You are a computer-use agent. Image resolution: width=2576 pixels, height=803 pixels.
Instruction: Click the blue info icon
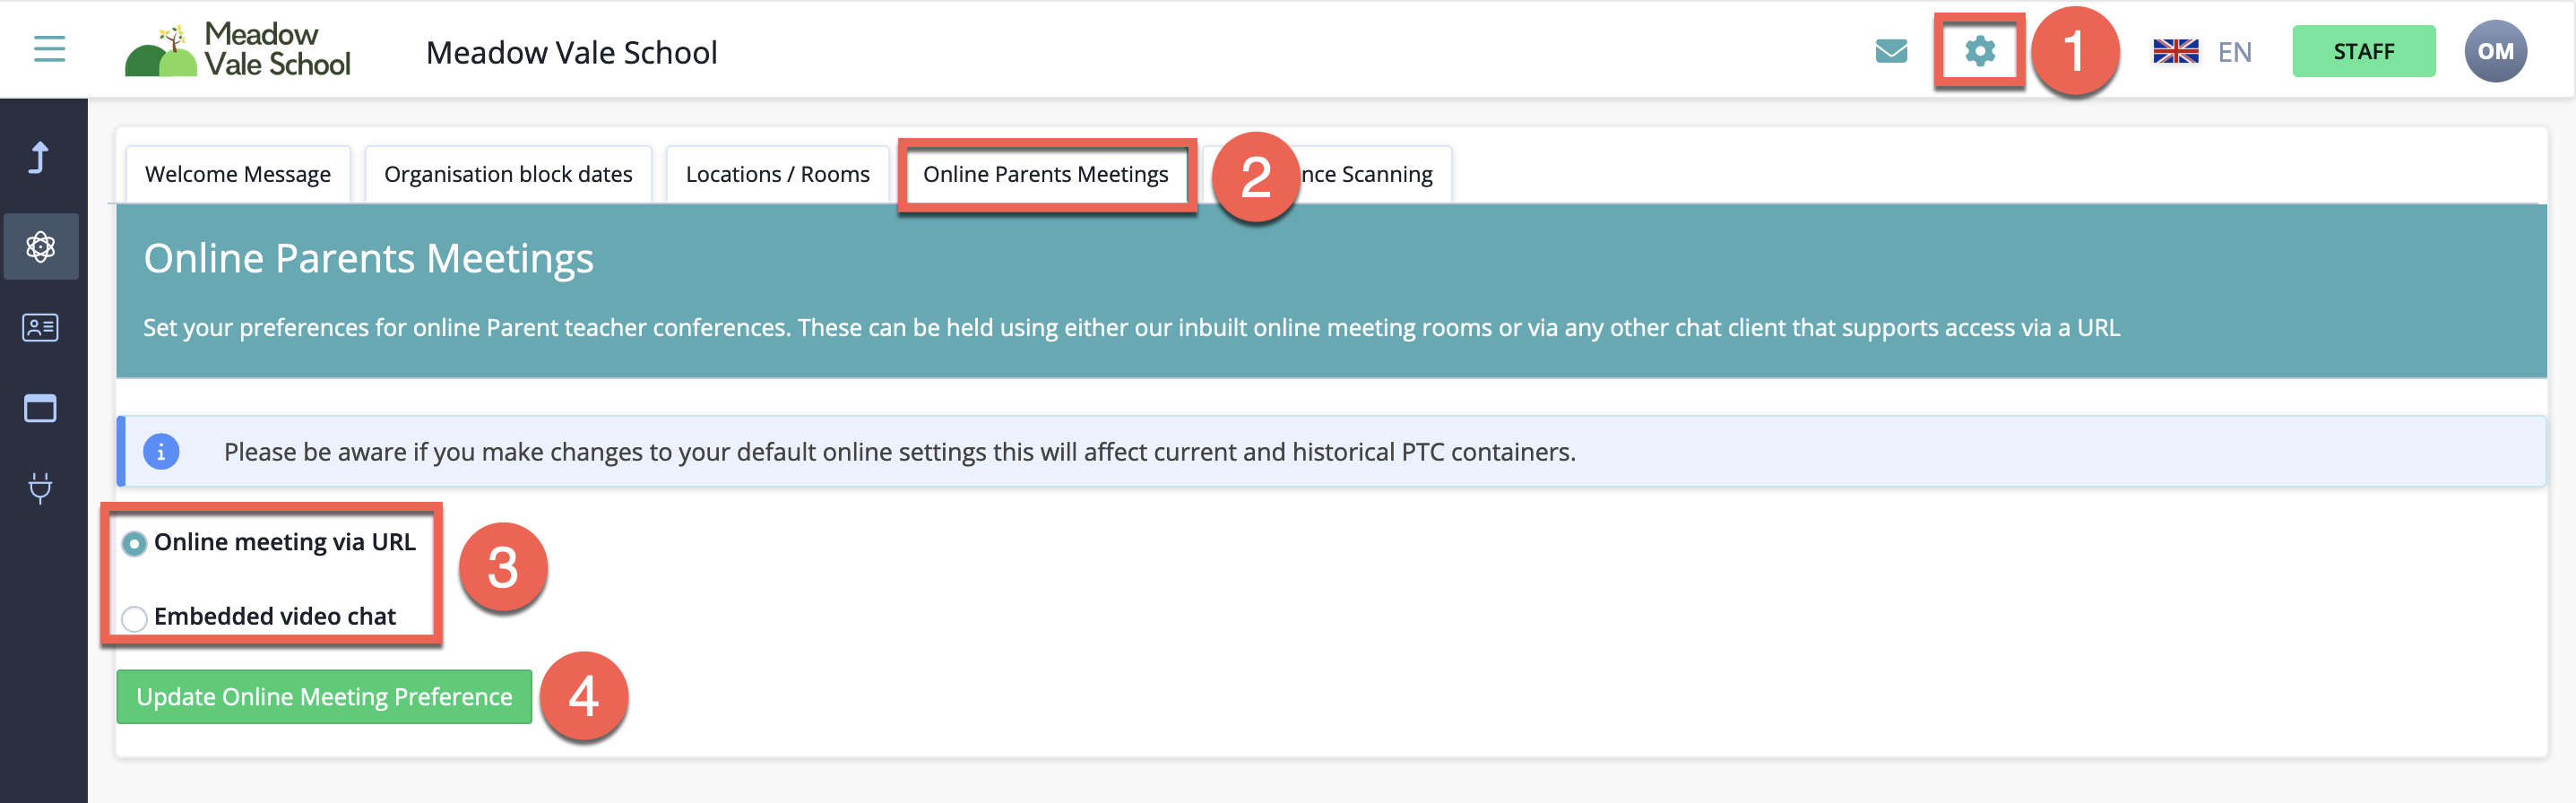coord(161,452)
